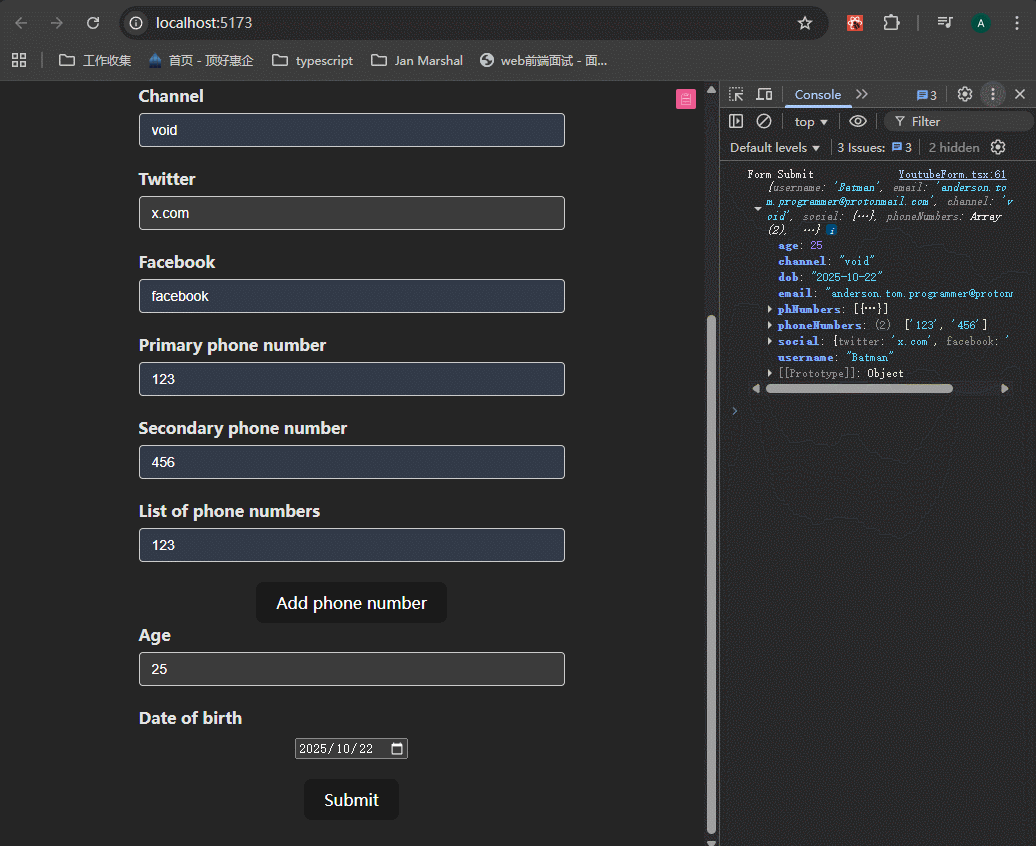
Task: Toggle the device toolbar icon
Action: pyautogui.click(x=764, y=94)
